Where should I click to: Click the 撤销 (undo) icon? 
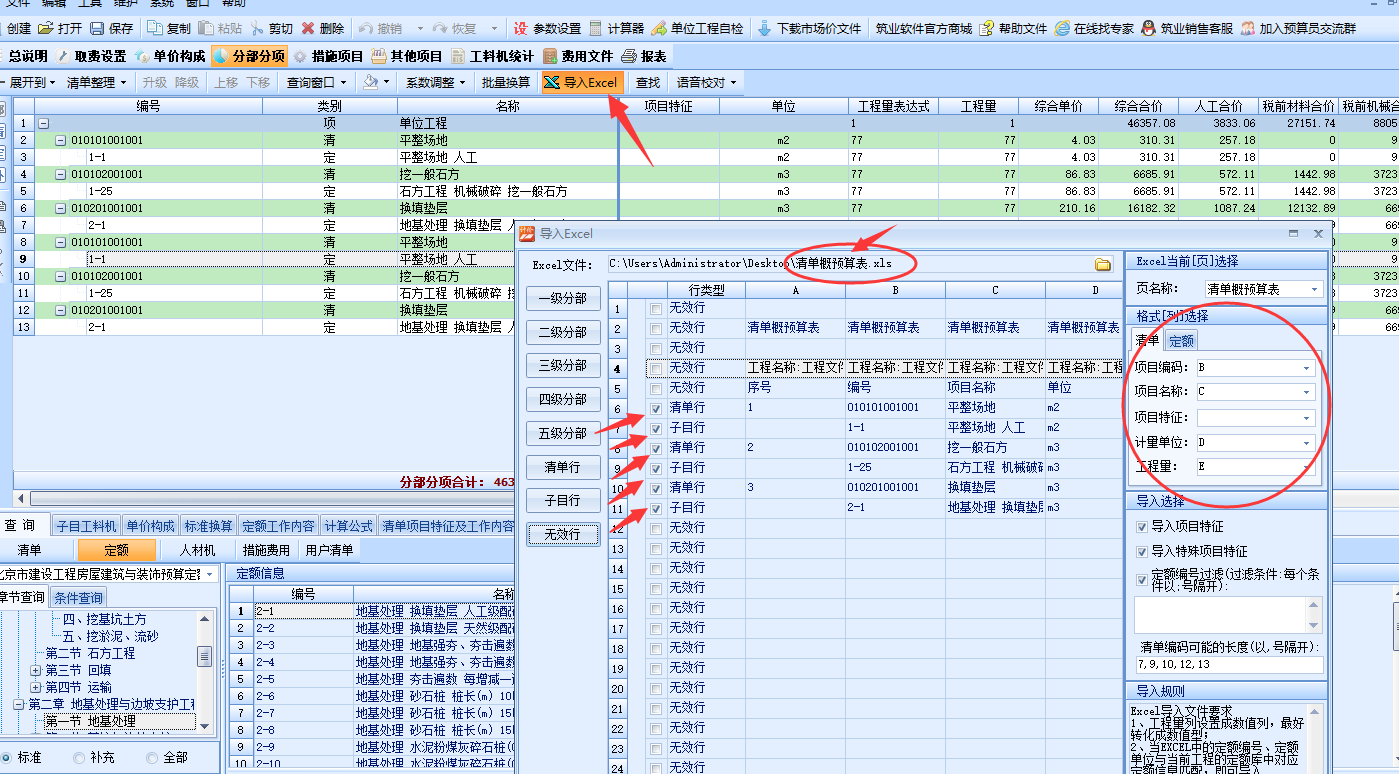(x=367, y=28)
